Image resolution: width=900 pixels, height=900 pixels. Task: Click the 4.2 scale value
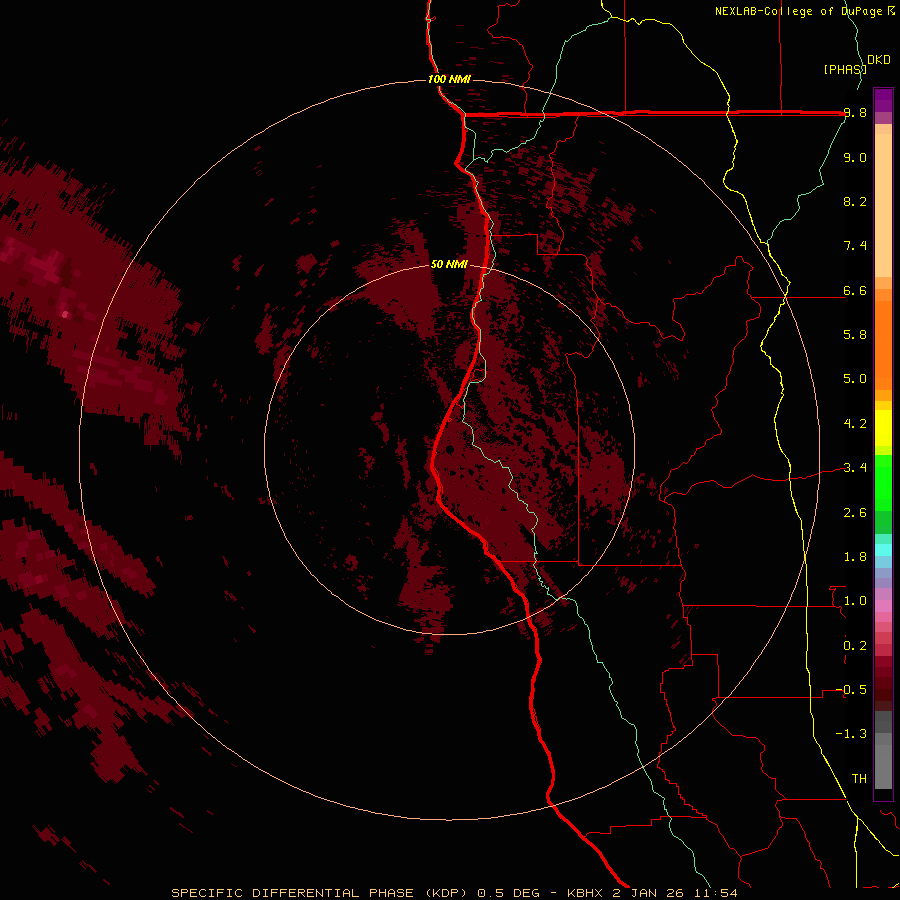coord(855,424)
